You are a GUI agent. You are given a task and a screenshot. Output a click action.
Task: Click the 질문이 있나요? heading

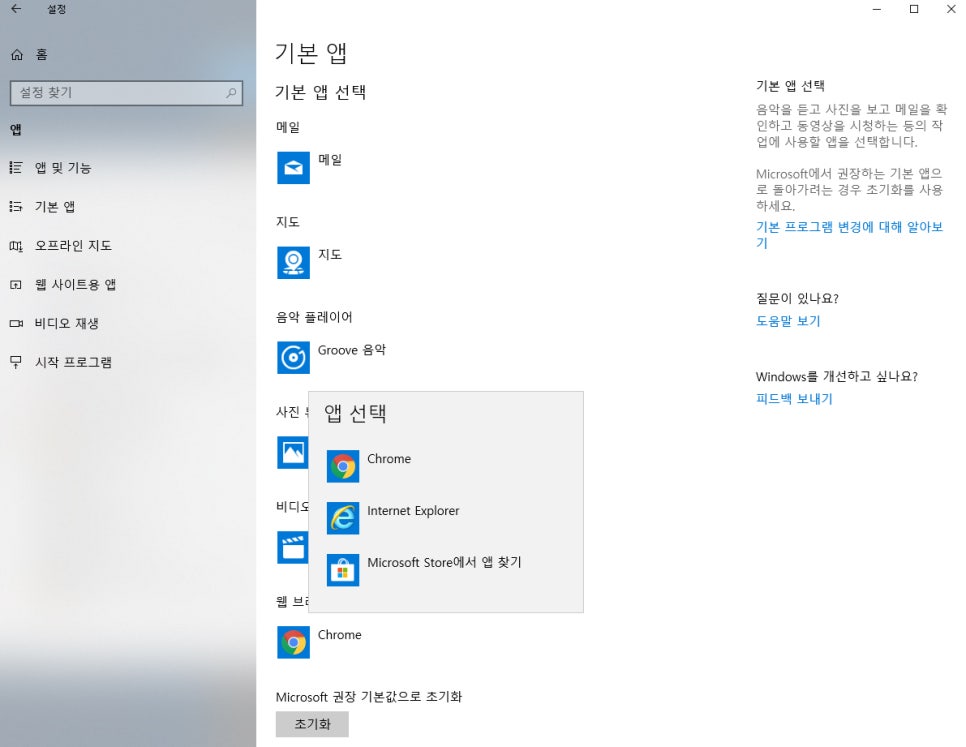(797, 299)
